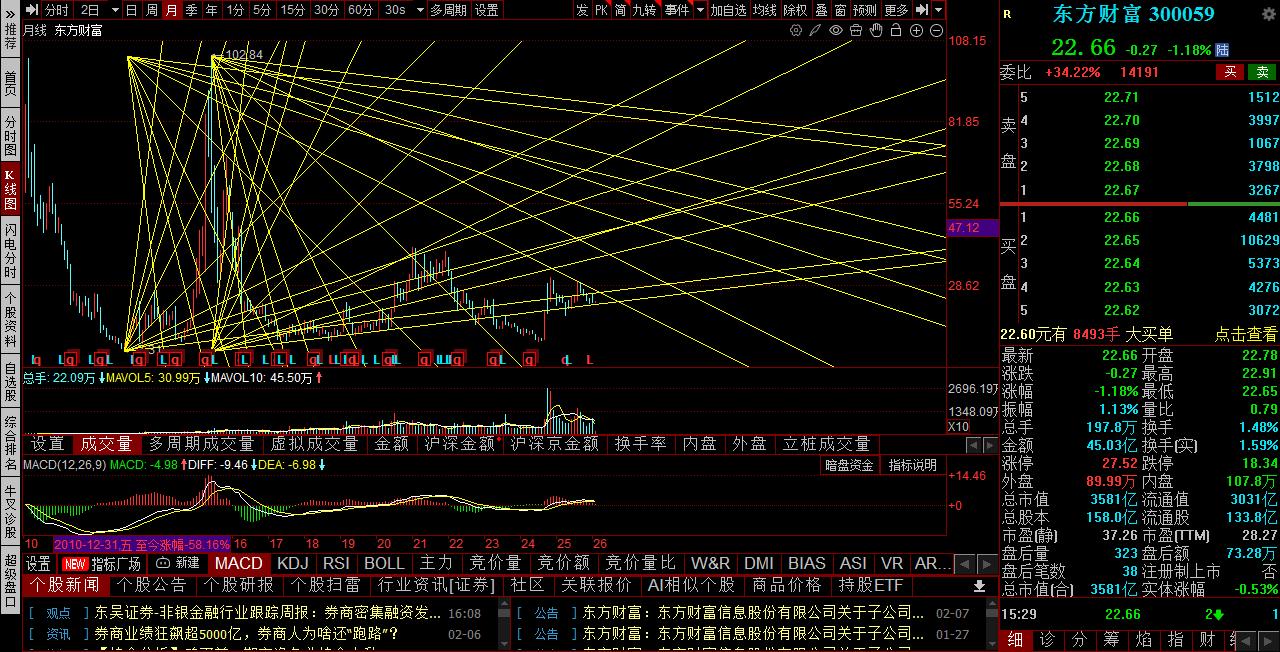Click the settings gear icon on the chart
The height and width of the screenshot is (652, 1280).
point(796,30)
